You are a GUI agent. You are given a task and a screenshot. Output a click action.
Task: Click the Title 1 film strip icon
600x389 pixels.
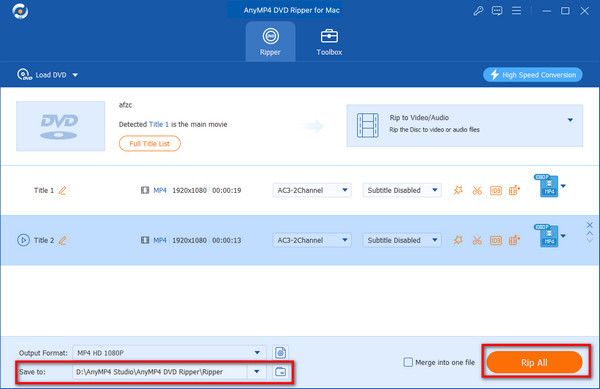point(145,190)
